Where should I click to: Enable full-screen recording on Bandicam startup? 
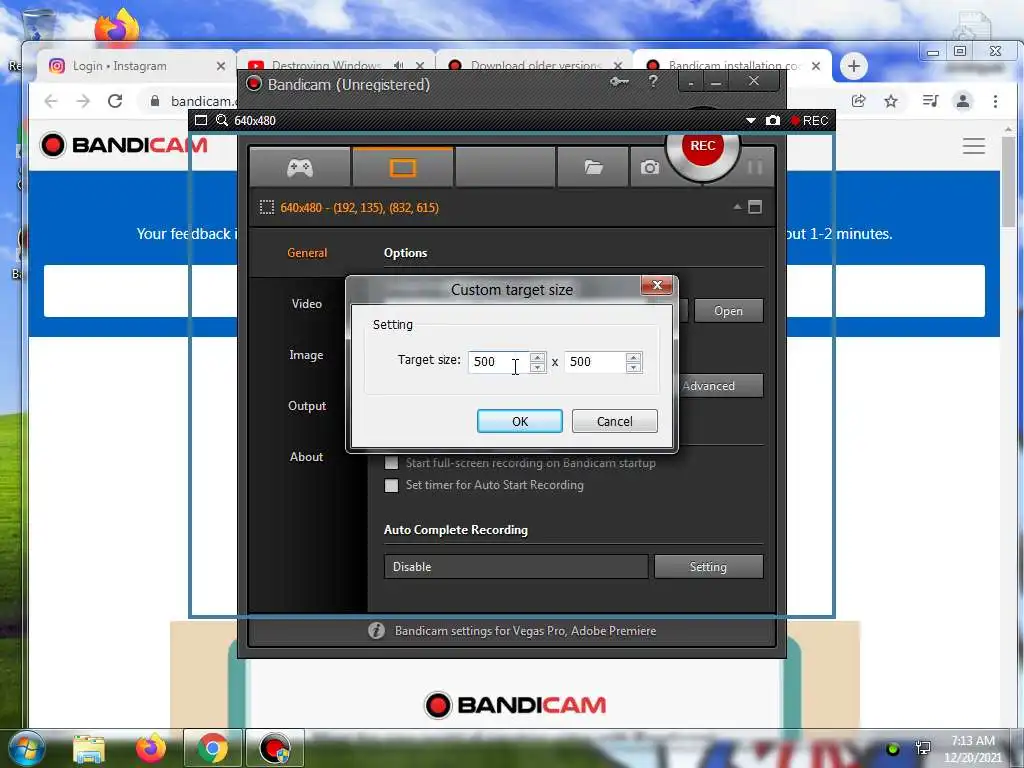point(391,463)
